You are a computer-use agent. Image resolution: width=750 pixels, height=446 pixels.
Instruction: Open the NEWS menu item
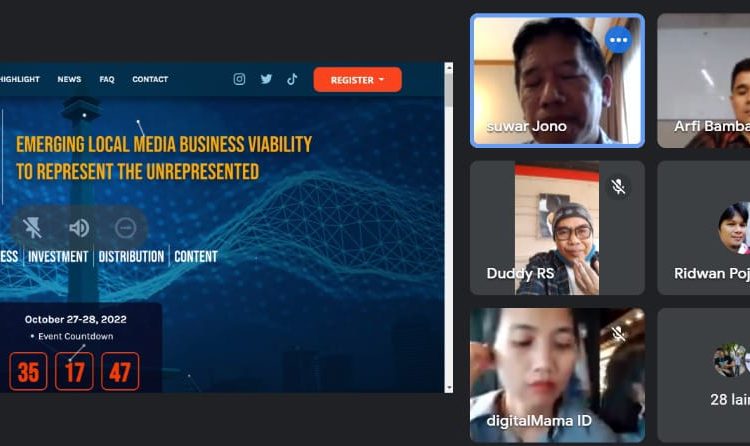pos(69,79)
